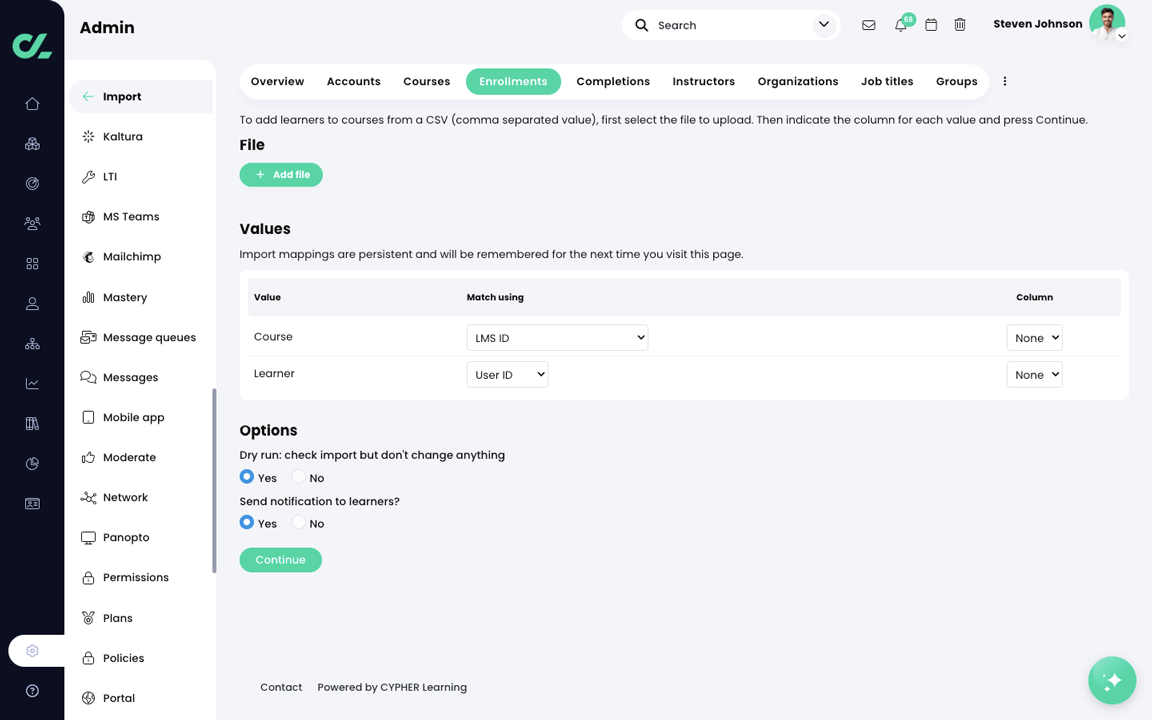This screenshot has height=720, width=1152.
Task: Open the Column dropdown for the Course row
Action: click(1034, 337)
